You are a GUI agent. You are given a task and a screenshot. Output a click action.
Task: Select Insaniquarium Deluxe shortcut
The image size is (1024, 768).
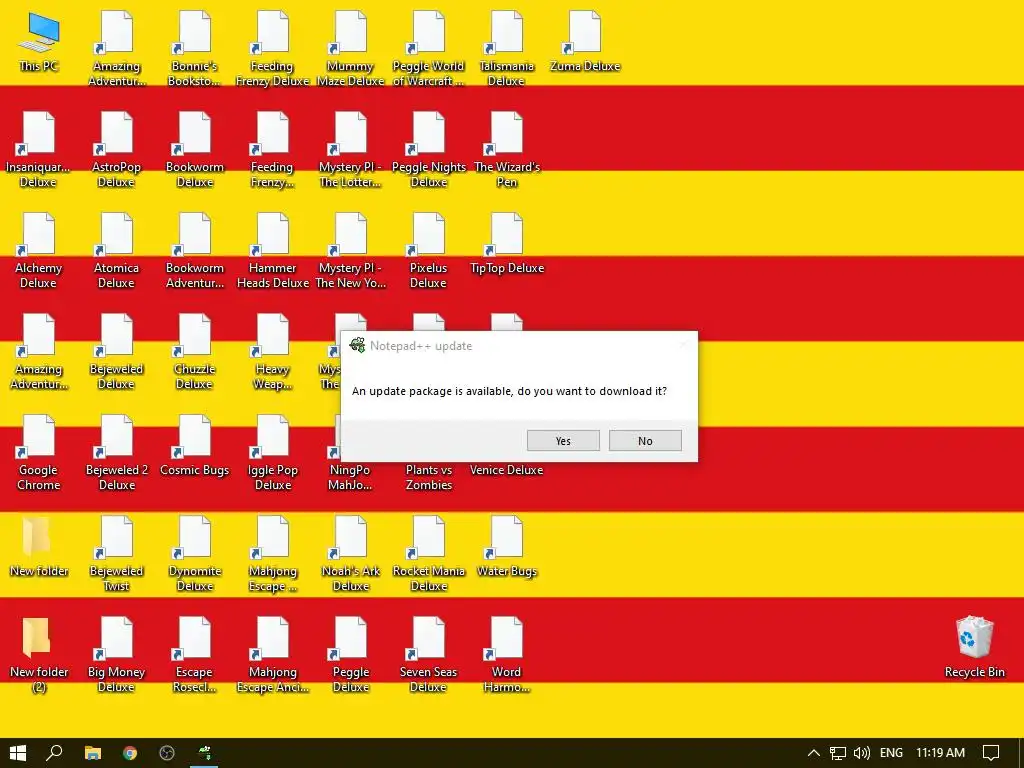tap(38, 150)
